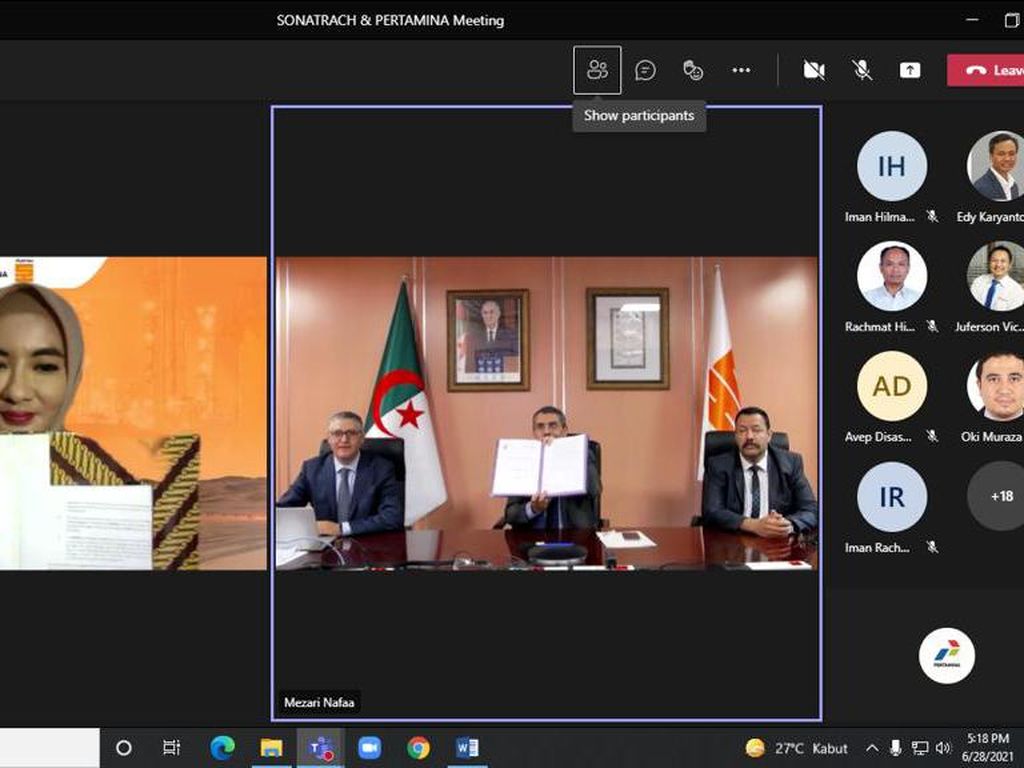
Task: Open Zoom from the taskbar
Action: [x=370, y=748]
